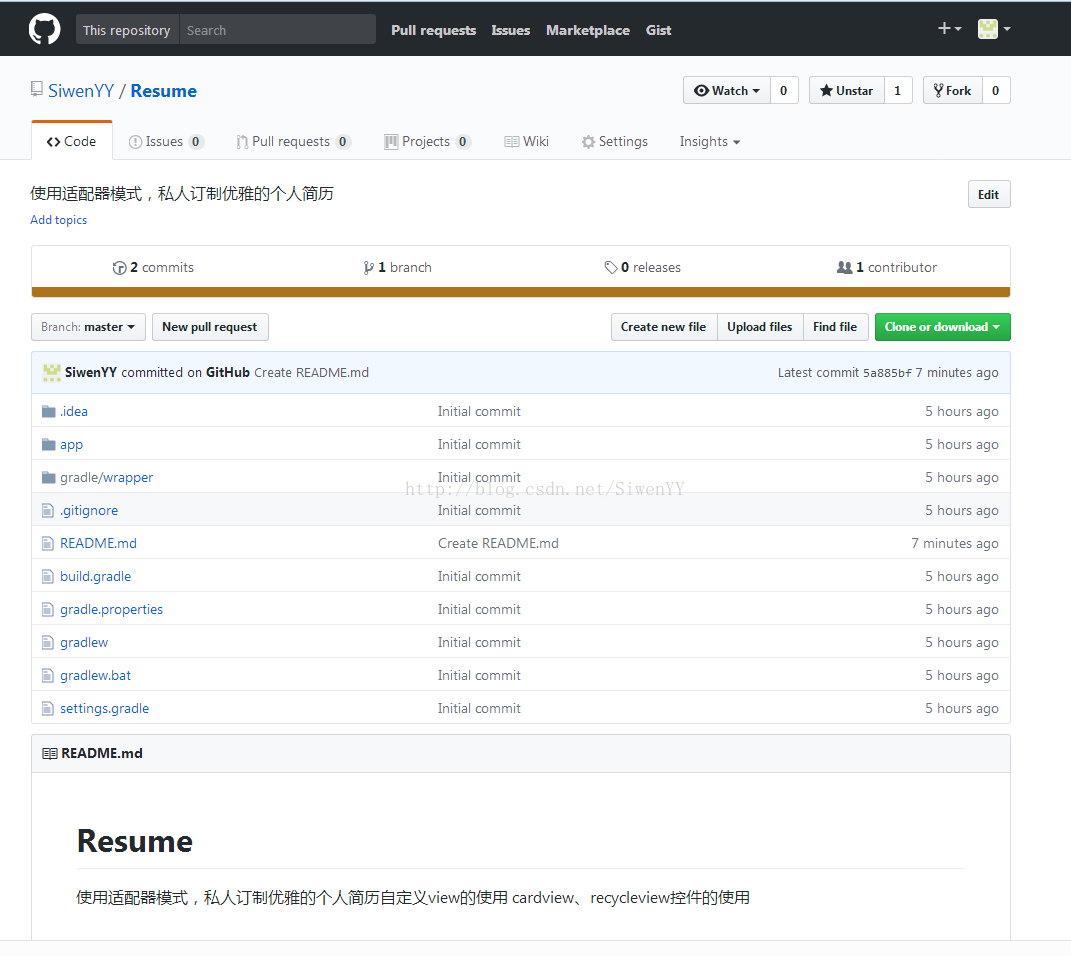This screenshot has width=1071, height=956.
Task: Switch to the Pull requests repository tab
Action: tap(293, 141)
